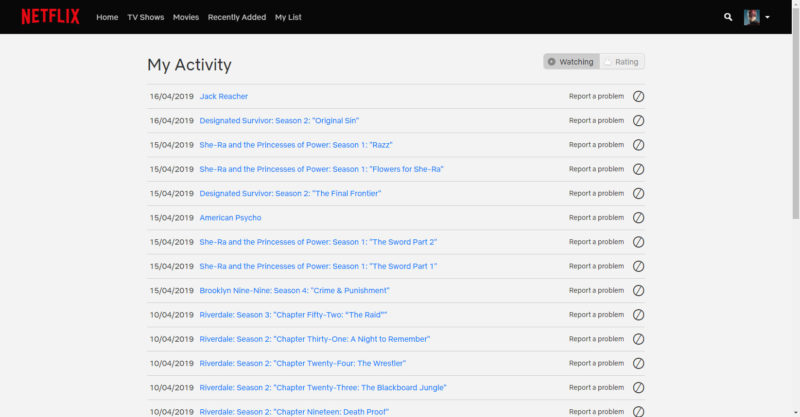Screen dimensions: 800x417
Task: Click the page vertical scrollbar thumb
Action: click(x=795, y=113)
